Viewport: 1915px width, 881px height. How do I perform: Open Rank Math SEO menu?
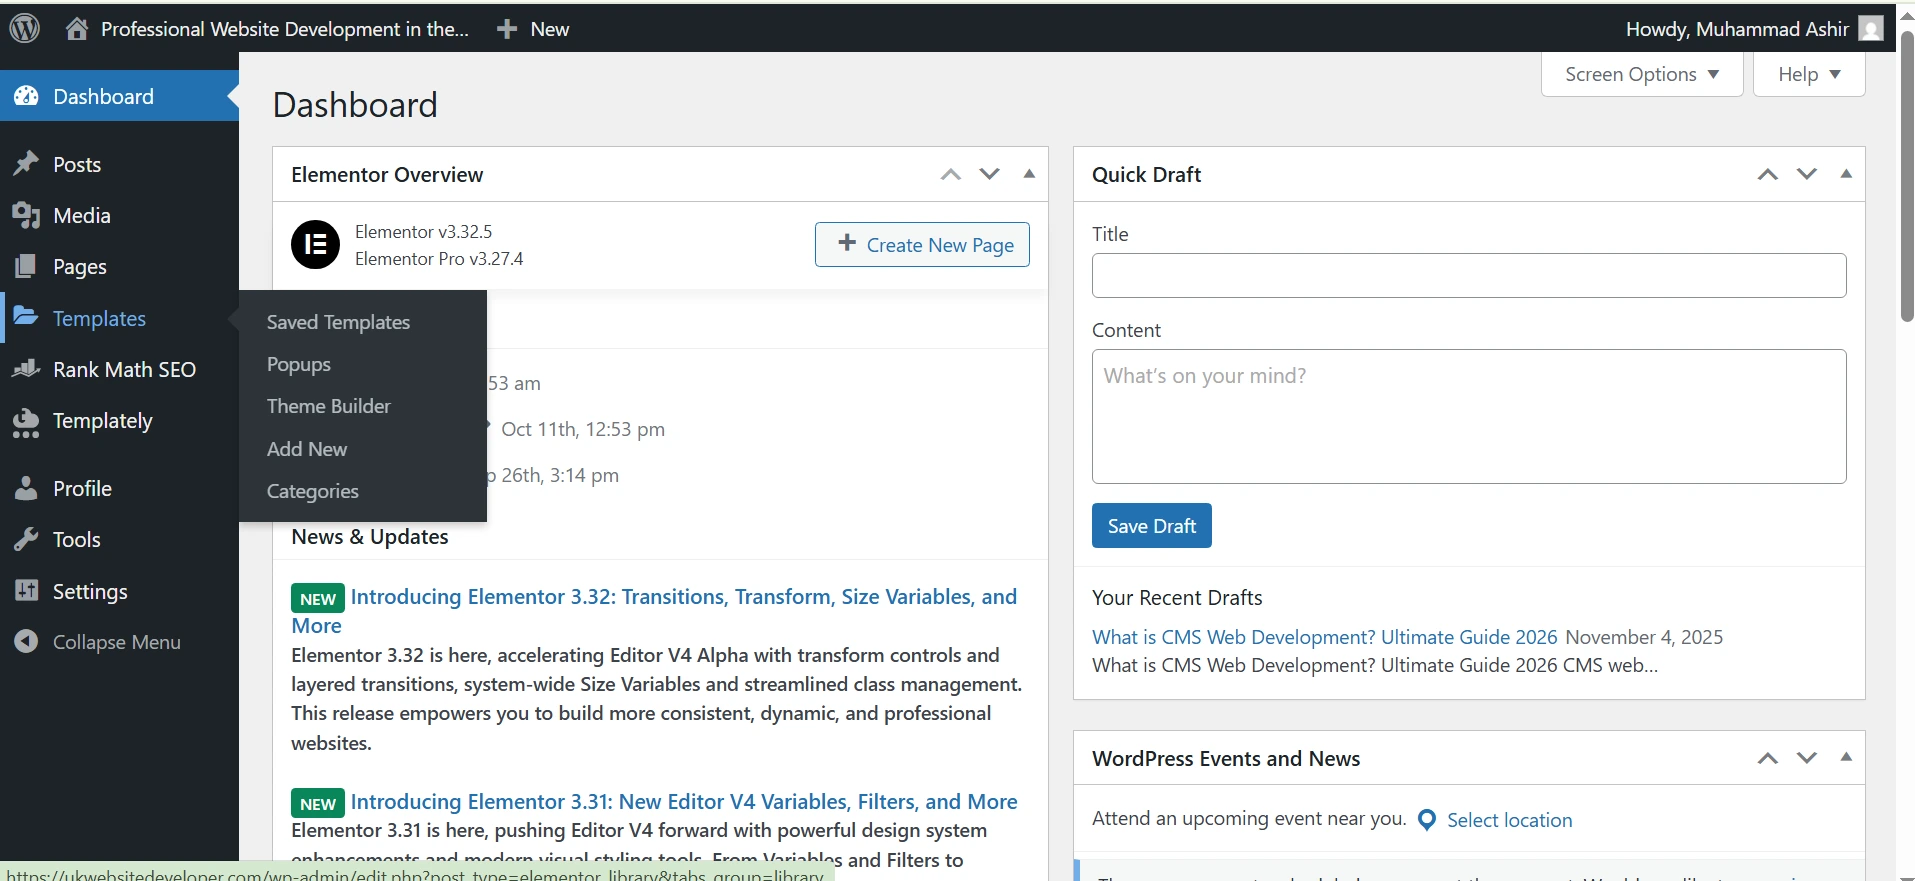(x=119, y=369)
